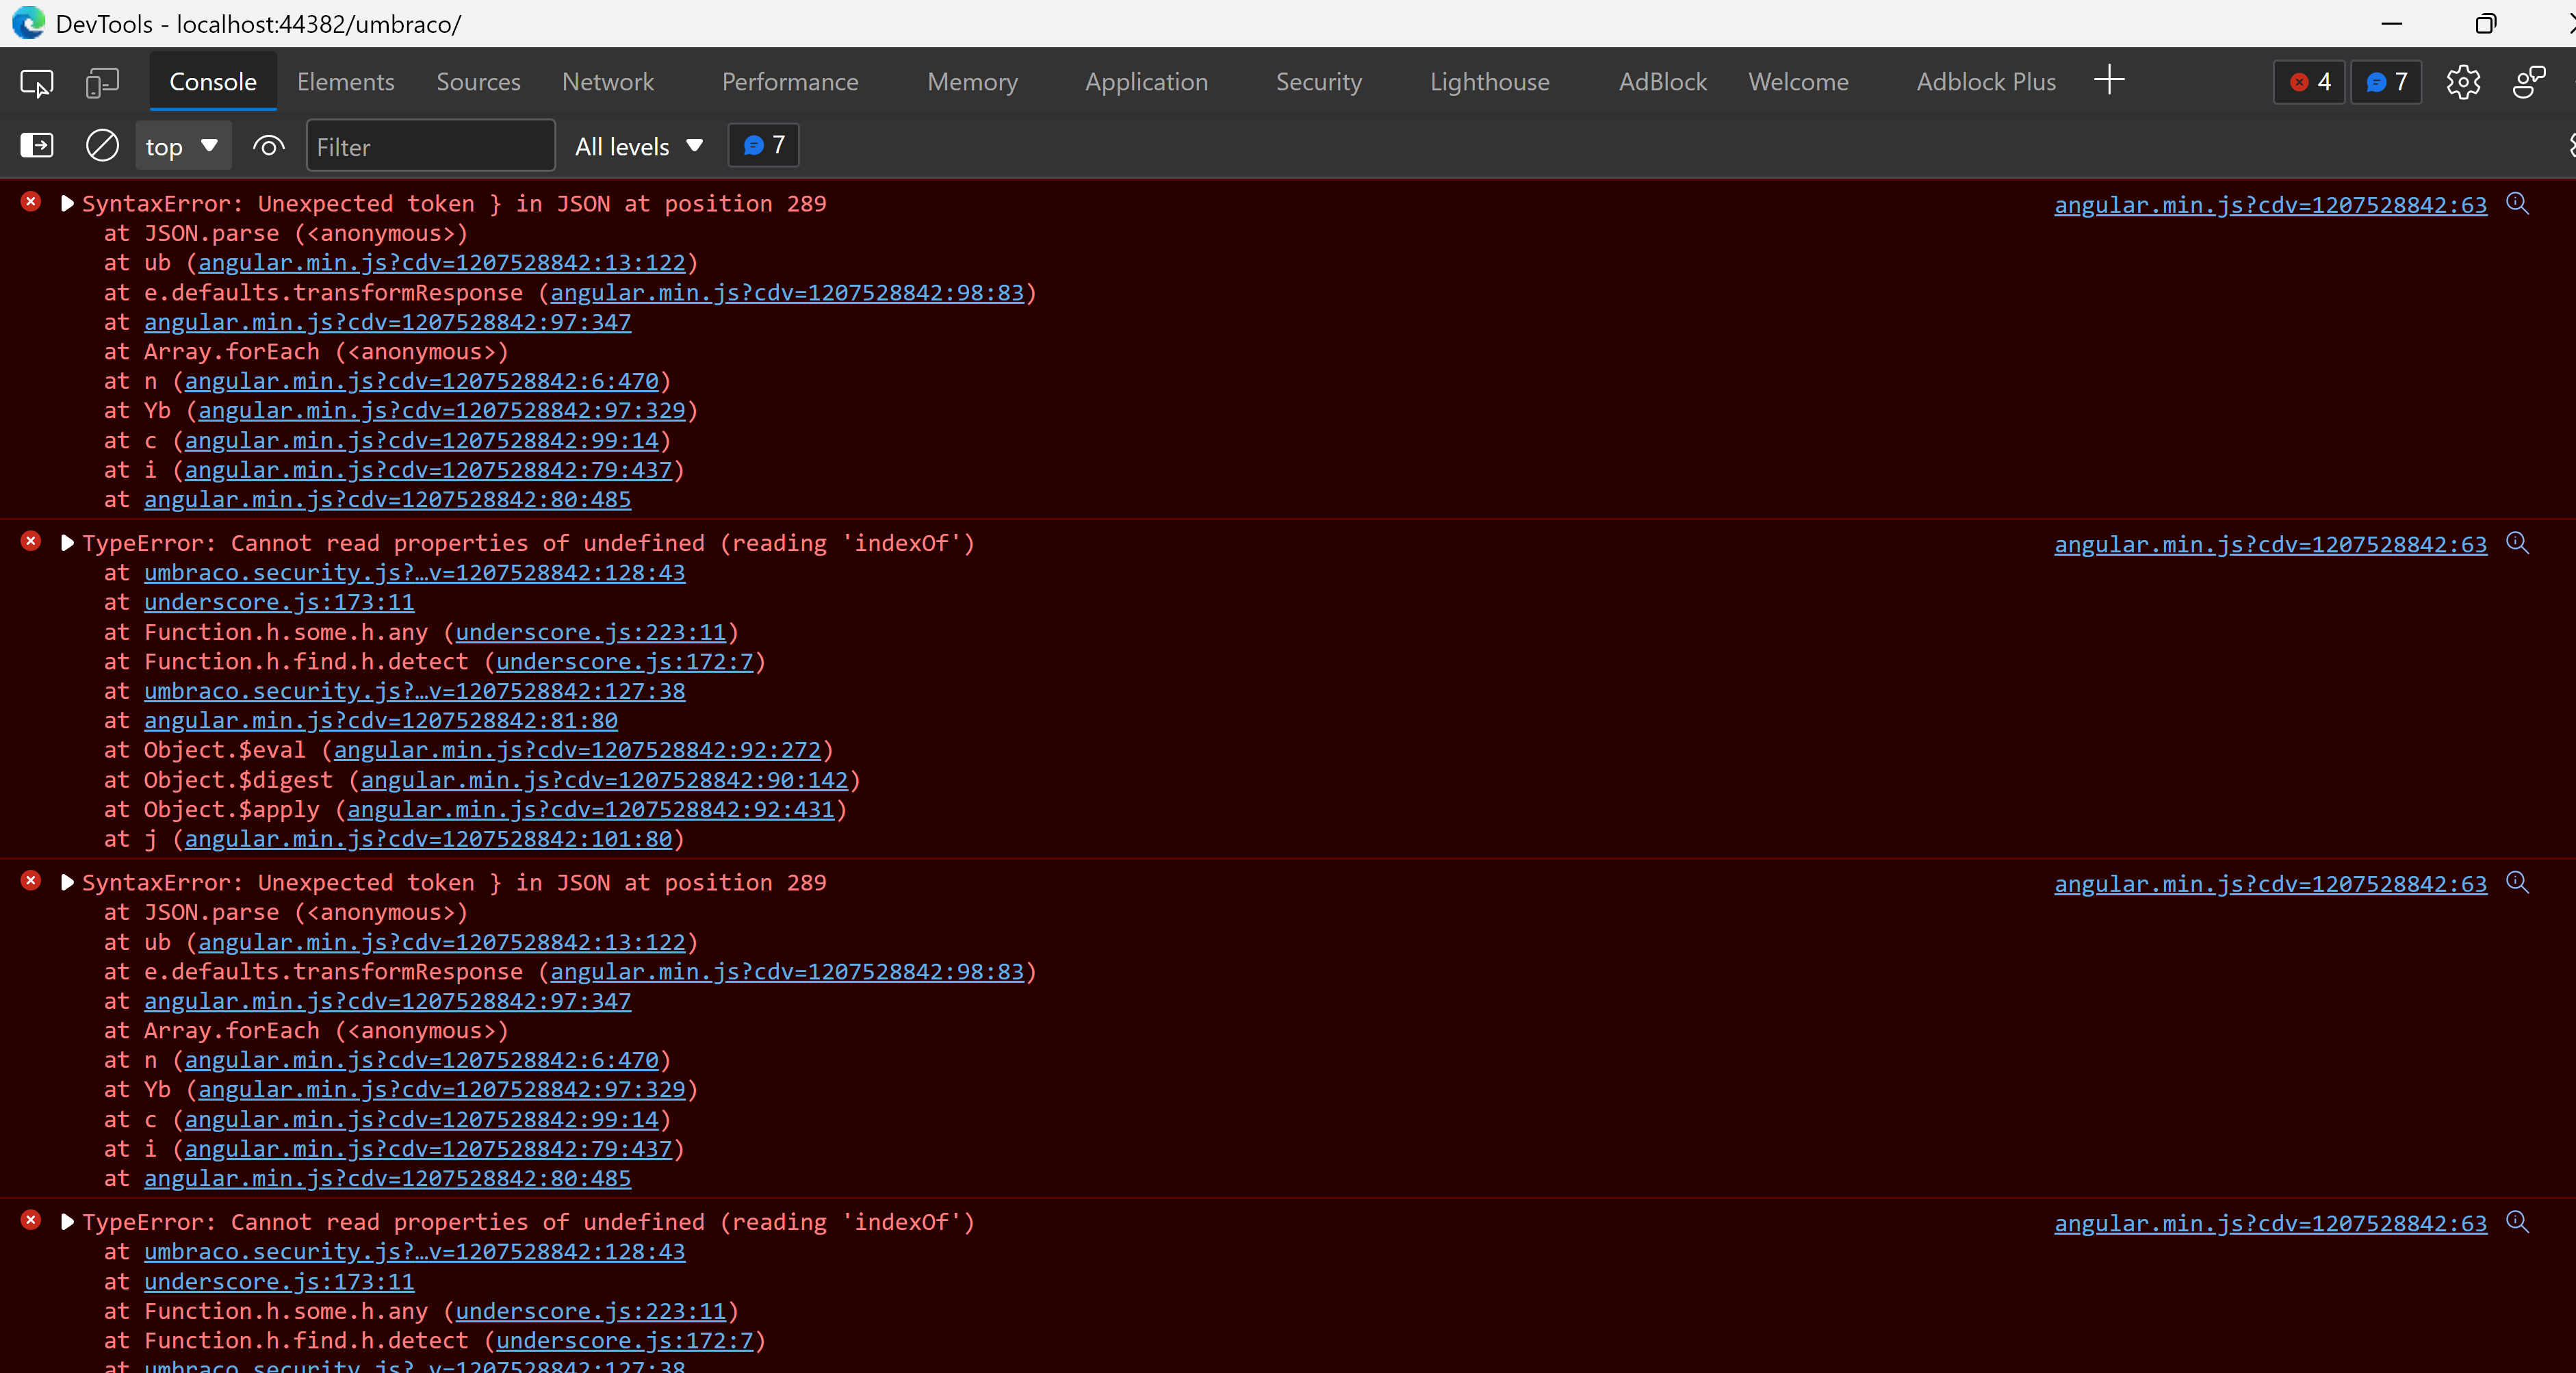Show the console sidebar panel

coord(37,146)
